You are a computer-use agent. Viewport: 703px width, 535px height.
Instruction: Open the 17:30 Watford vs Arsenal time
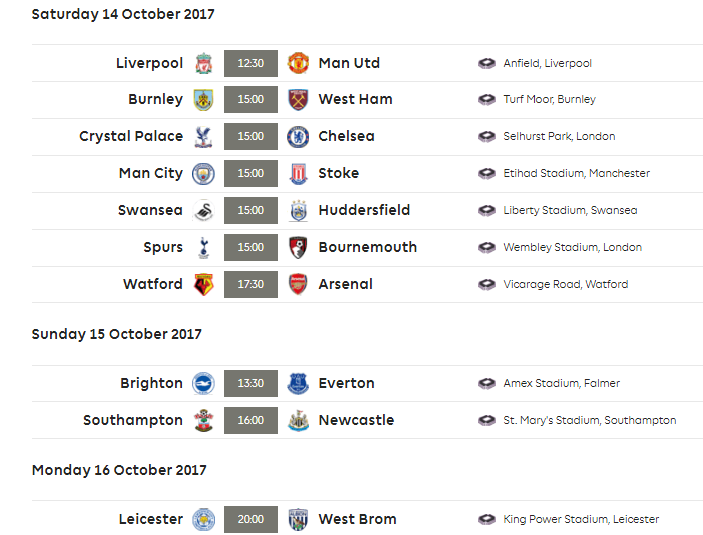point(251,284)
